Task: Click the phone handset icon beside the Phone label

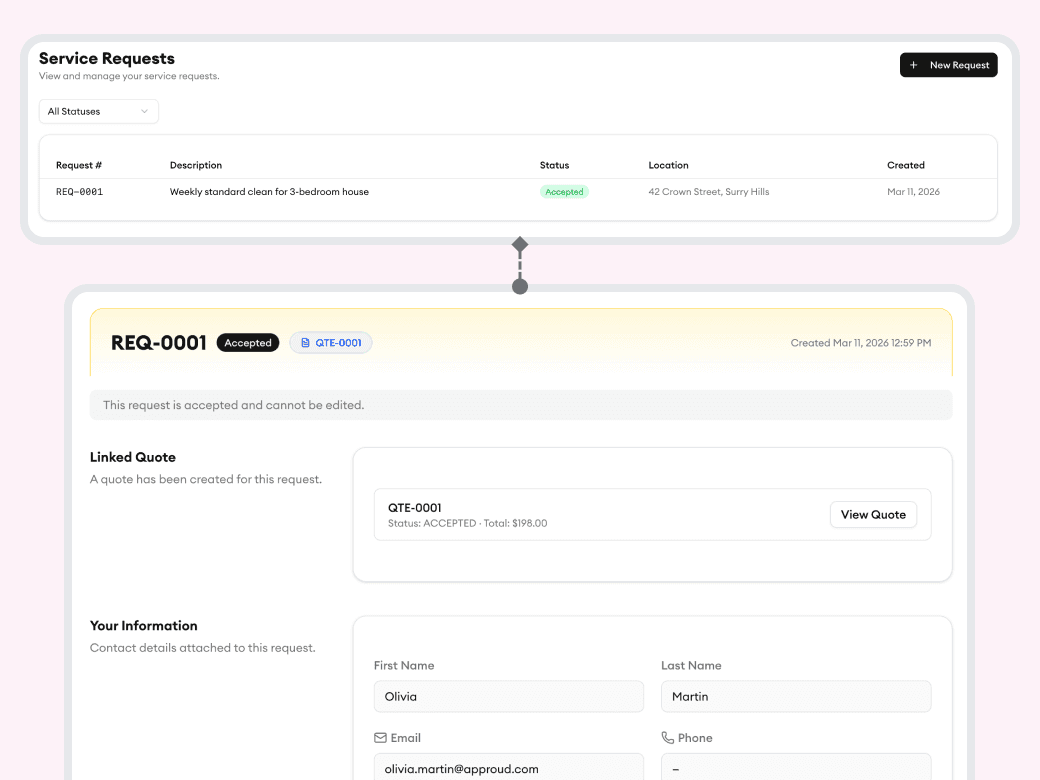Action: [x=665, y=737]
